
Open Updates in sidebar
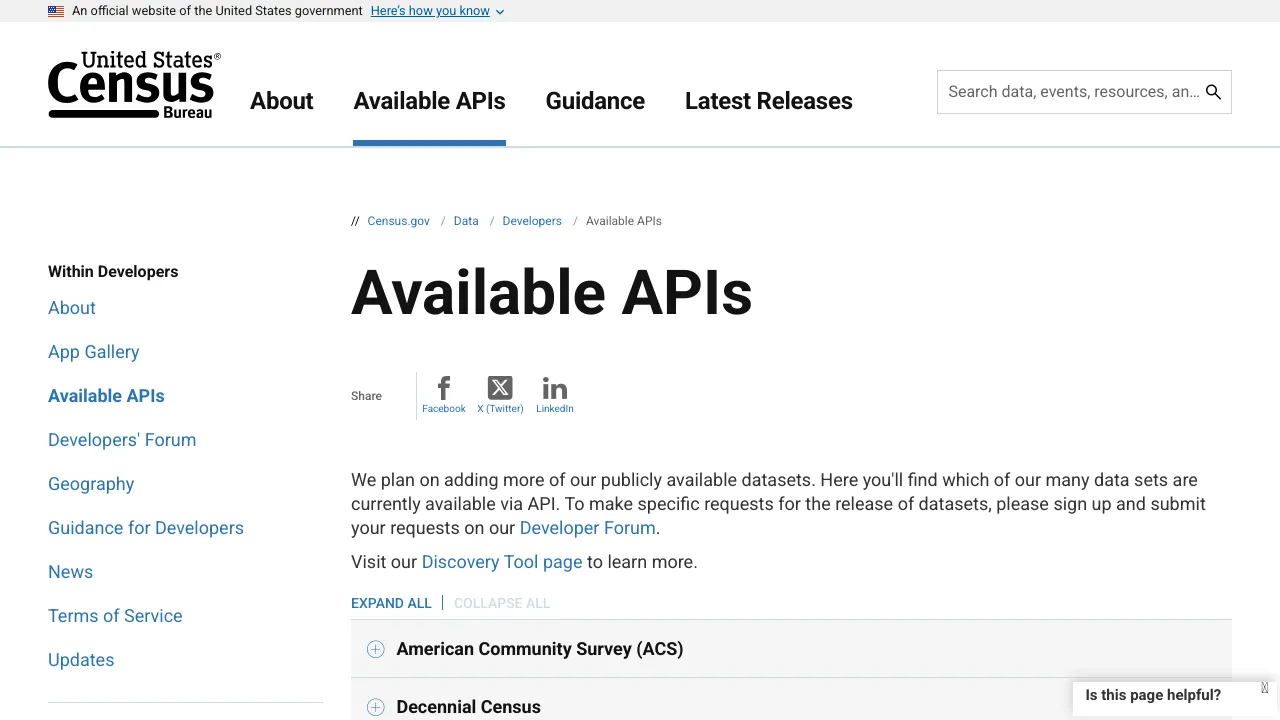pos(81,660)
